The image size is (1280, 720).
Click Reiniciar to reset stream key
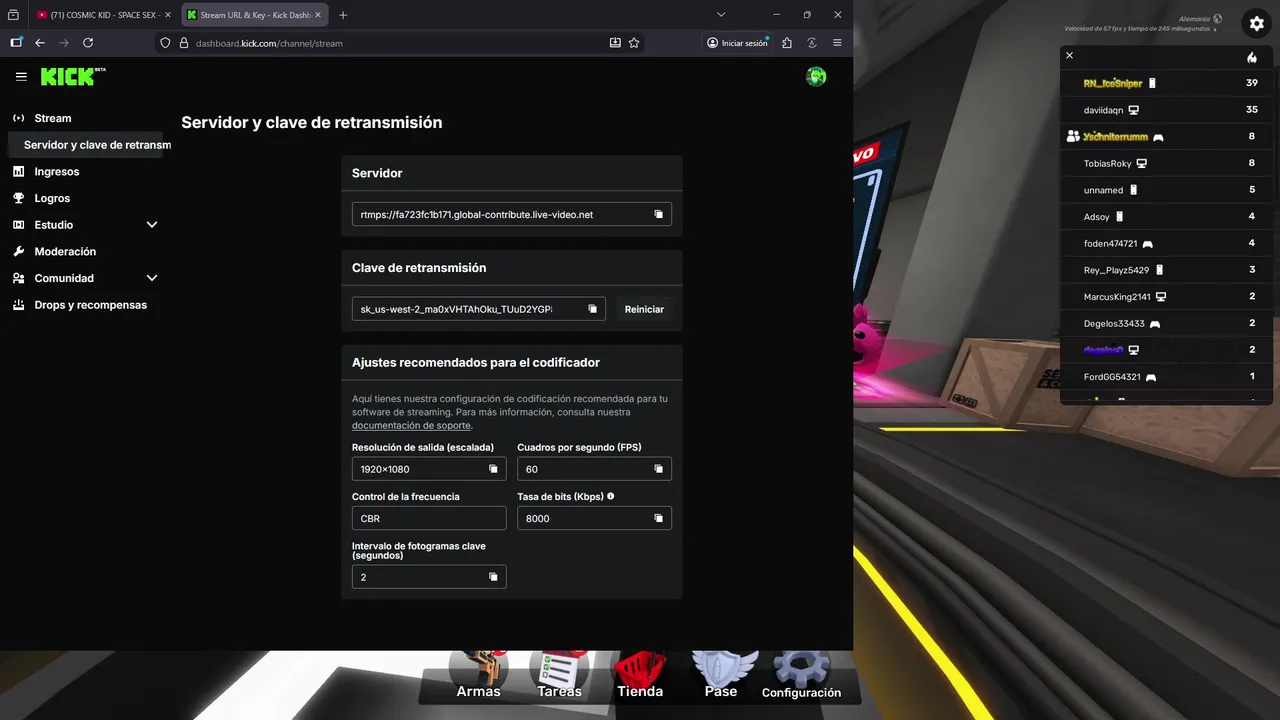[644, 309]
